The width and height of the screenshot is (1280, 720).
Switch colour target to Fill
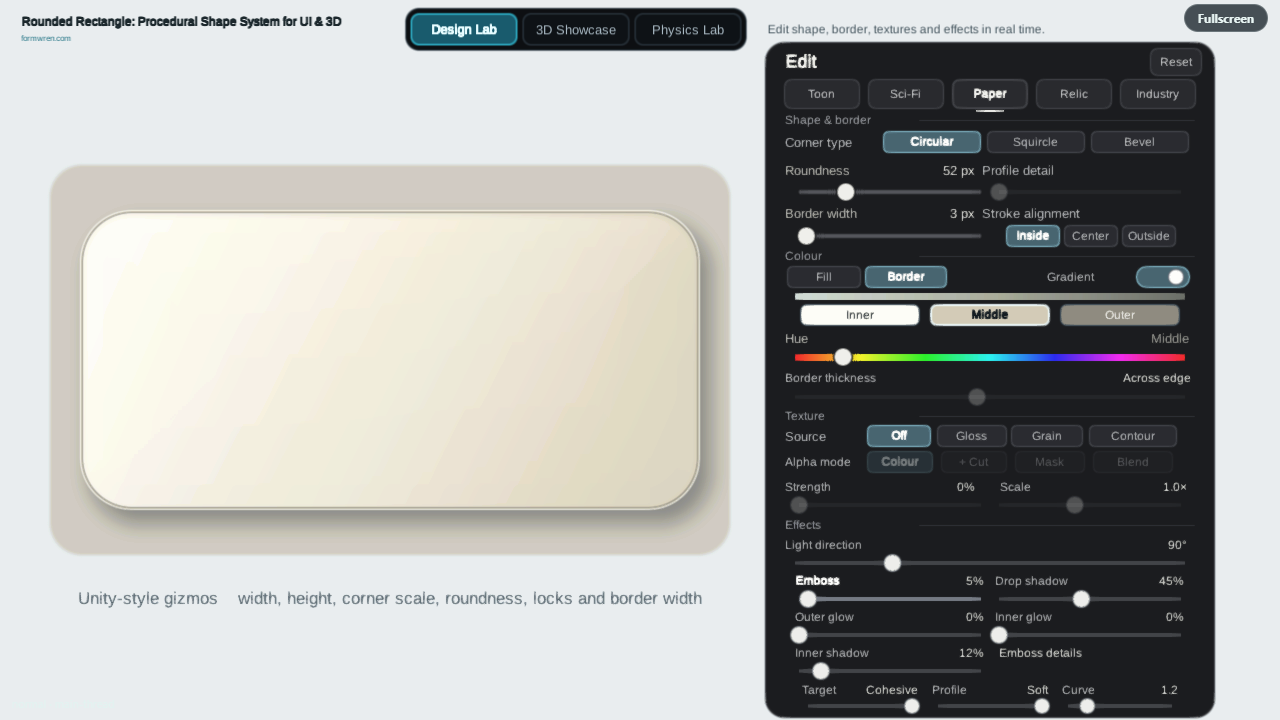click(x=823, y=277)
